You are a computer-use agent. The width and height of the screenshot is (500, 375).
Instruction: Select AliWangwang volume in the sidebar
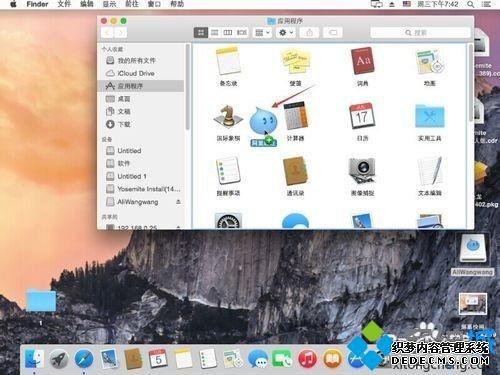[141, 202]
